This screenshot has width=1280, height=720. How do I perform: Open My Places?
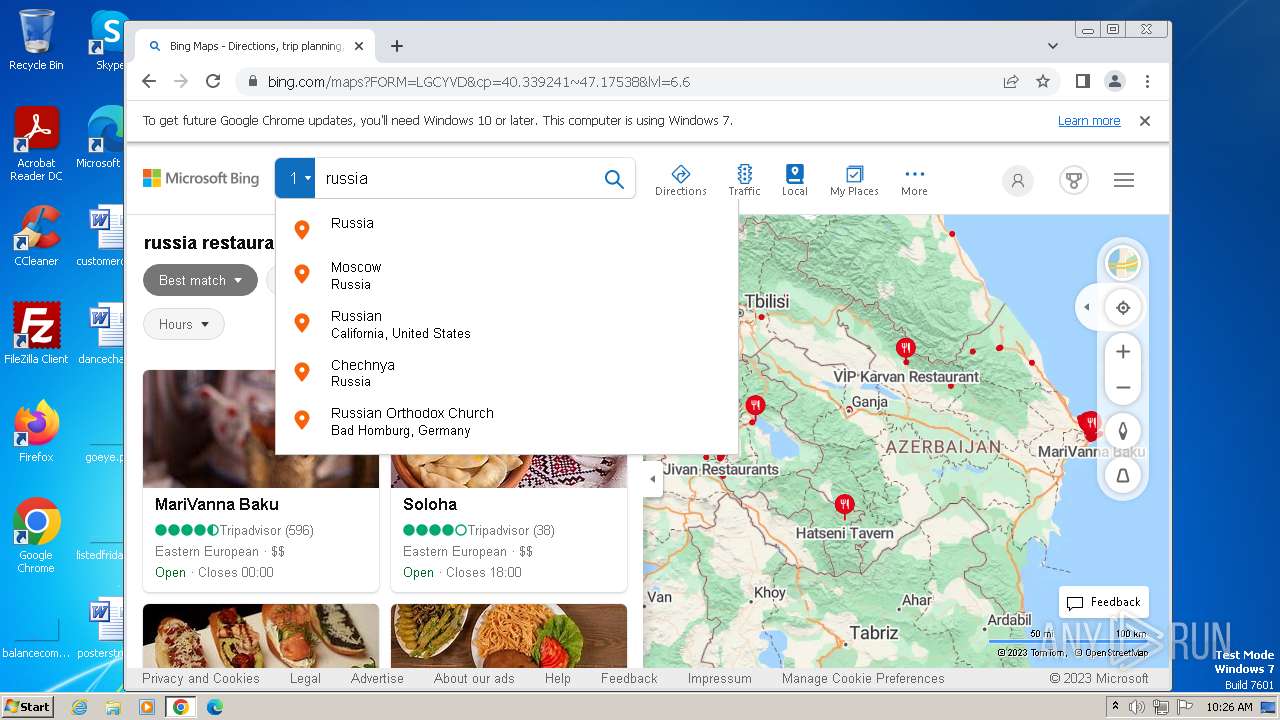point(854,180)
